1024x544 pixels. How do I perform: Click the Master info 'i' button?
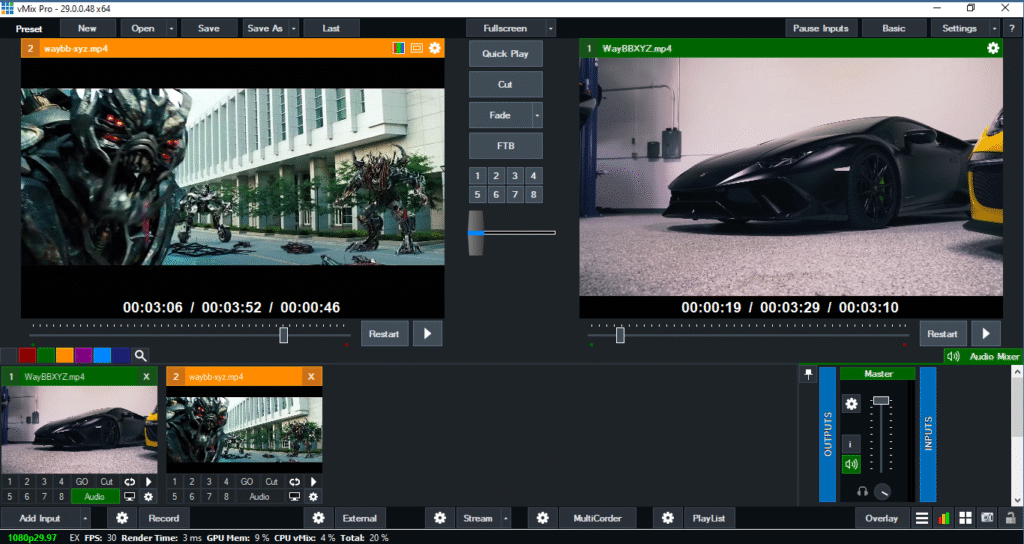(x=850, y=444)
